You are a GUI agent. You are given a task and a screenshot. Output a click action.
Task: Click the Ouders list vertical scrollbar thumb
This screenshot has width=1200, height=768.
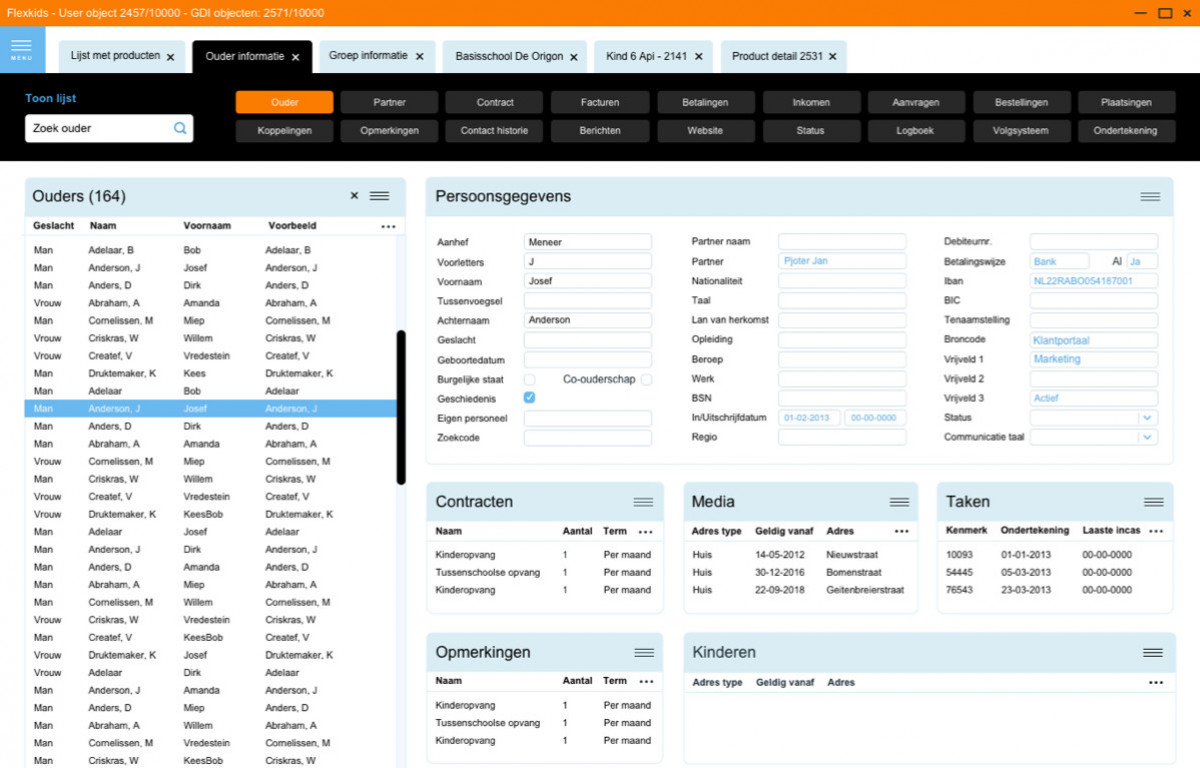click(401, 408)
